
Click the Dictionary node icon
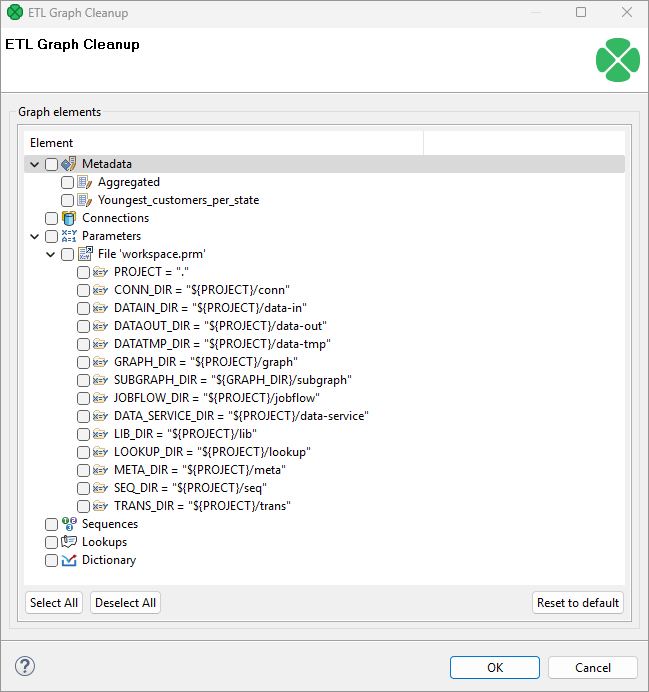click(69, 560)
